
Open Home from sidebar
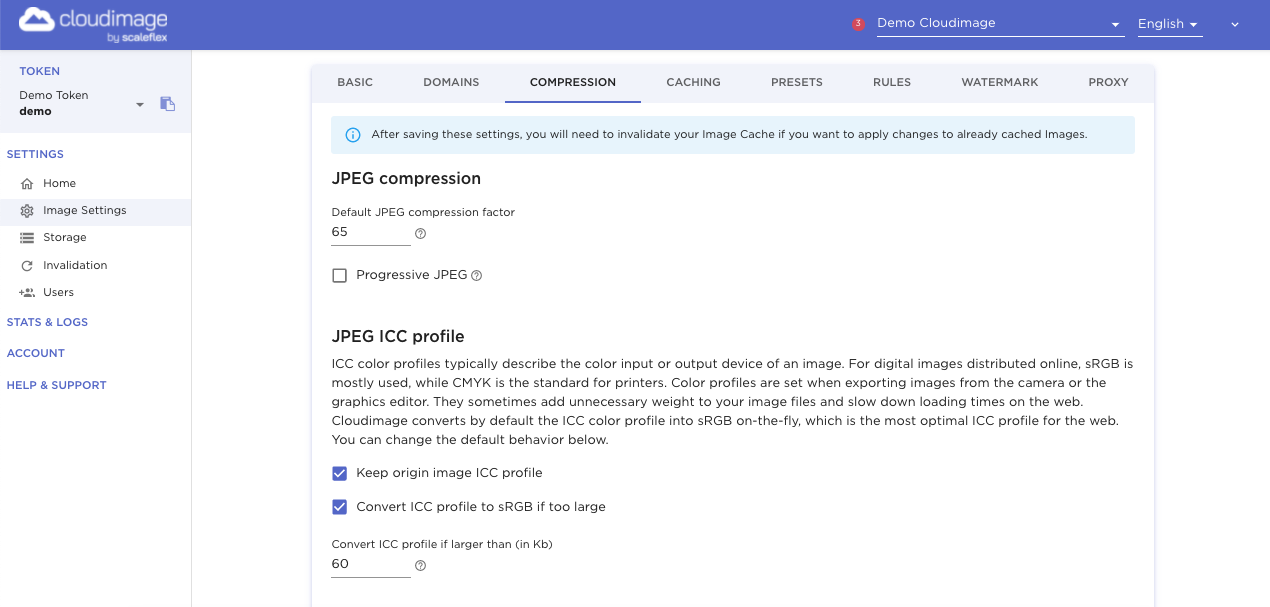[59, 184]
